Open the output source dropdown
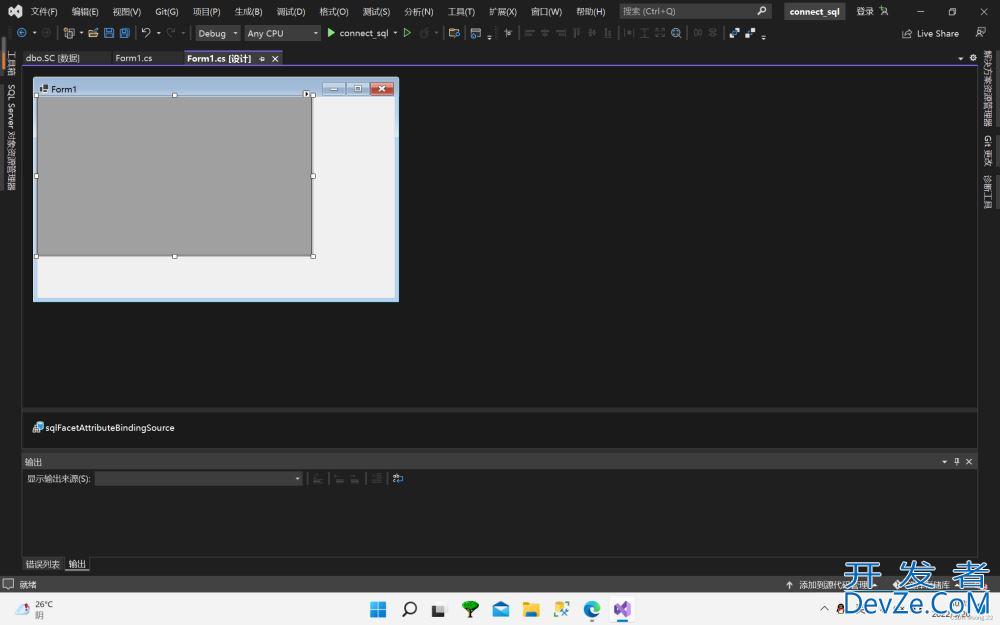 [x=198, y=478]
